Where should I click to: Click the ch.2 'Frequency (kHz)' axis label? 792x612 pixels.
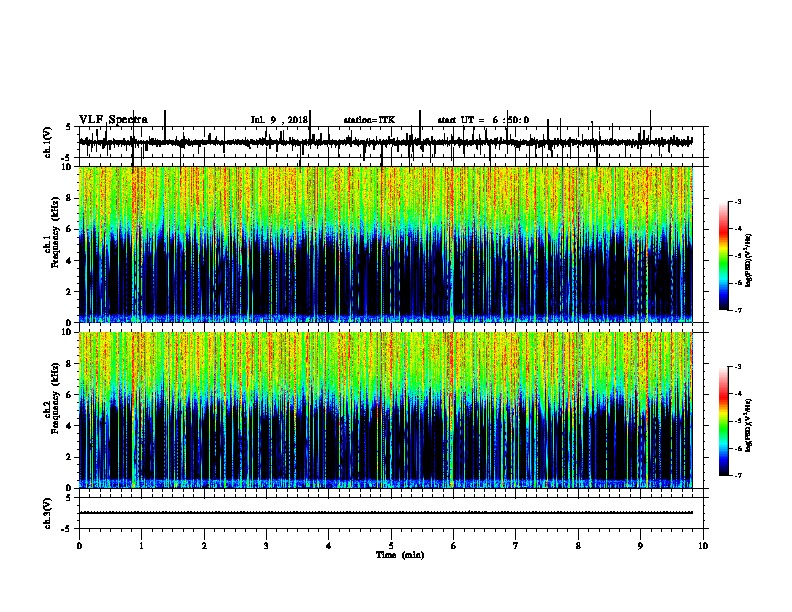[55, 398]
